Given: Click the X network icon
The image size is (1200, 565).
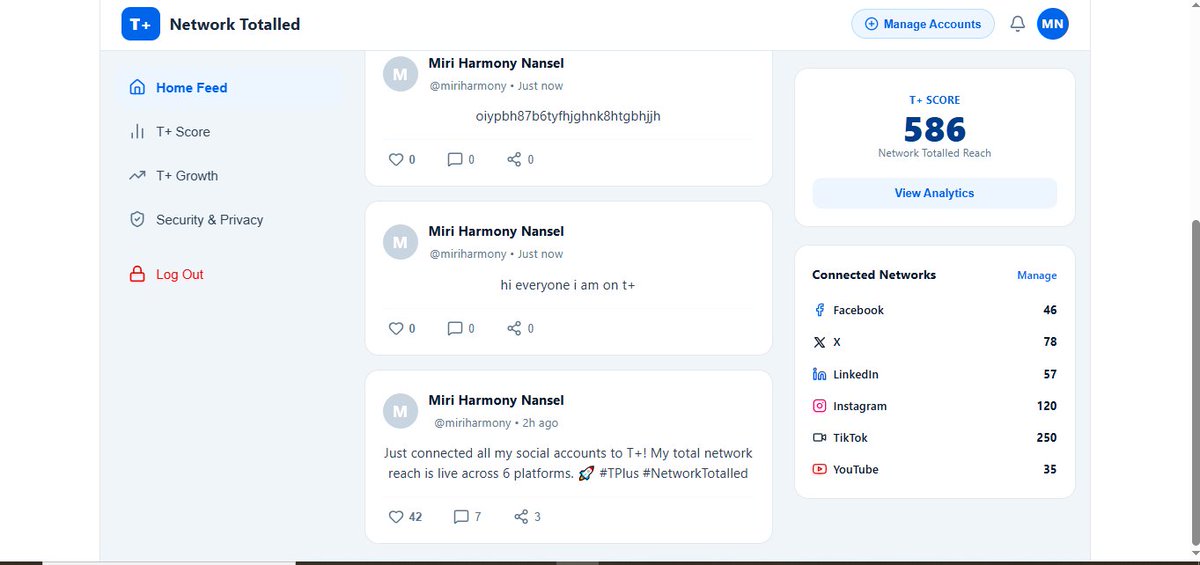Looking at the screenshot, I should 819,342.
